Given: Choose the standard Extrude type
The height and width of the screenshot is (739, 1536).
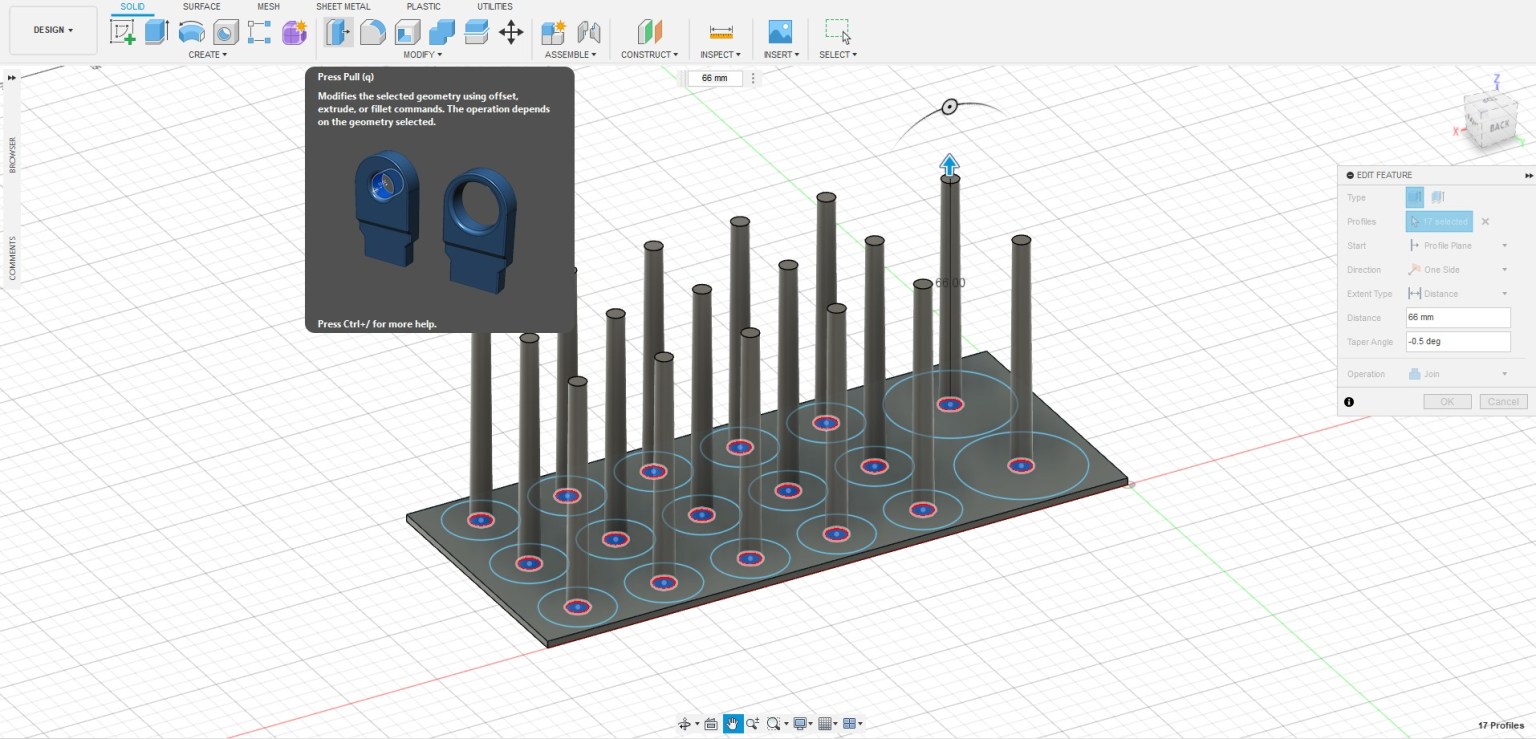Looking at the screenshot, I should coord(1415,197).
